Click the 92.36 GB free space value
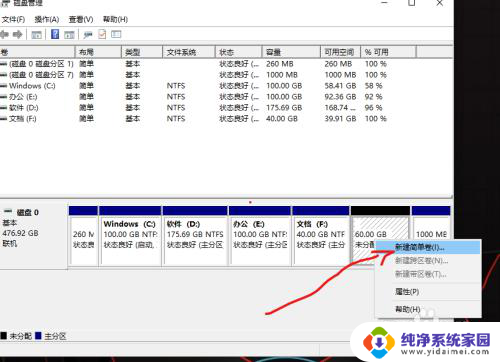This screenshot has height=362, width=500. [x=340, y=97]
